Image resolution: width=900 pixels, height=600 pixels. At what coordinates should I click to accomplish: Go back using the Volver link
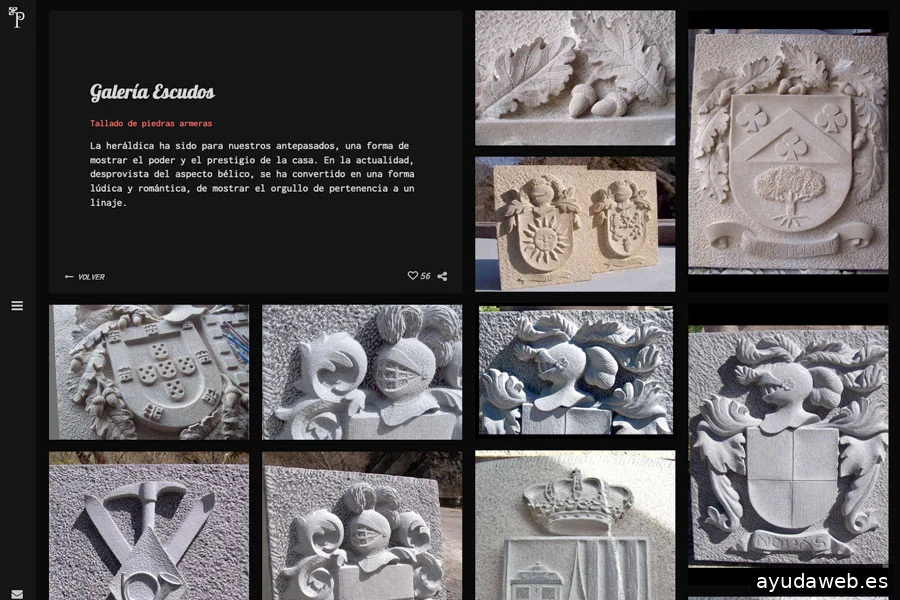85,277
